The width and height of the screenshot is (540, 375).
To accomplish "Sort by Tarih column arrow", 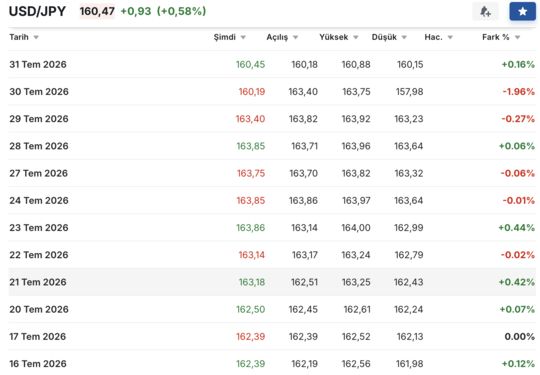I will coord(36,37).
